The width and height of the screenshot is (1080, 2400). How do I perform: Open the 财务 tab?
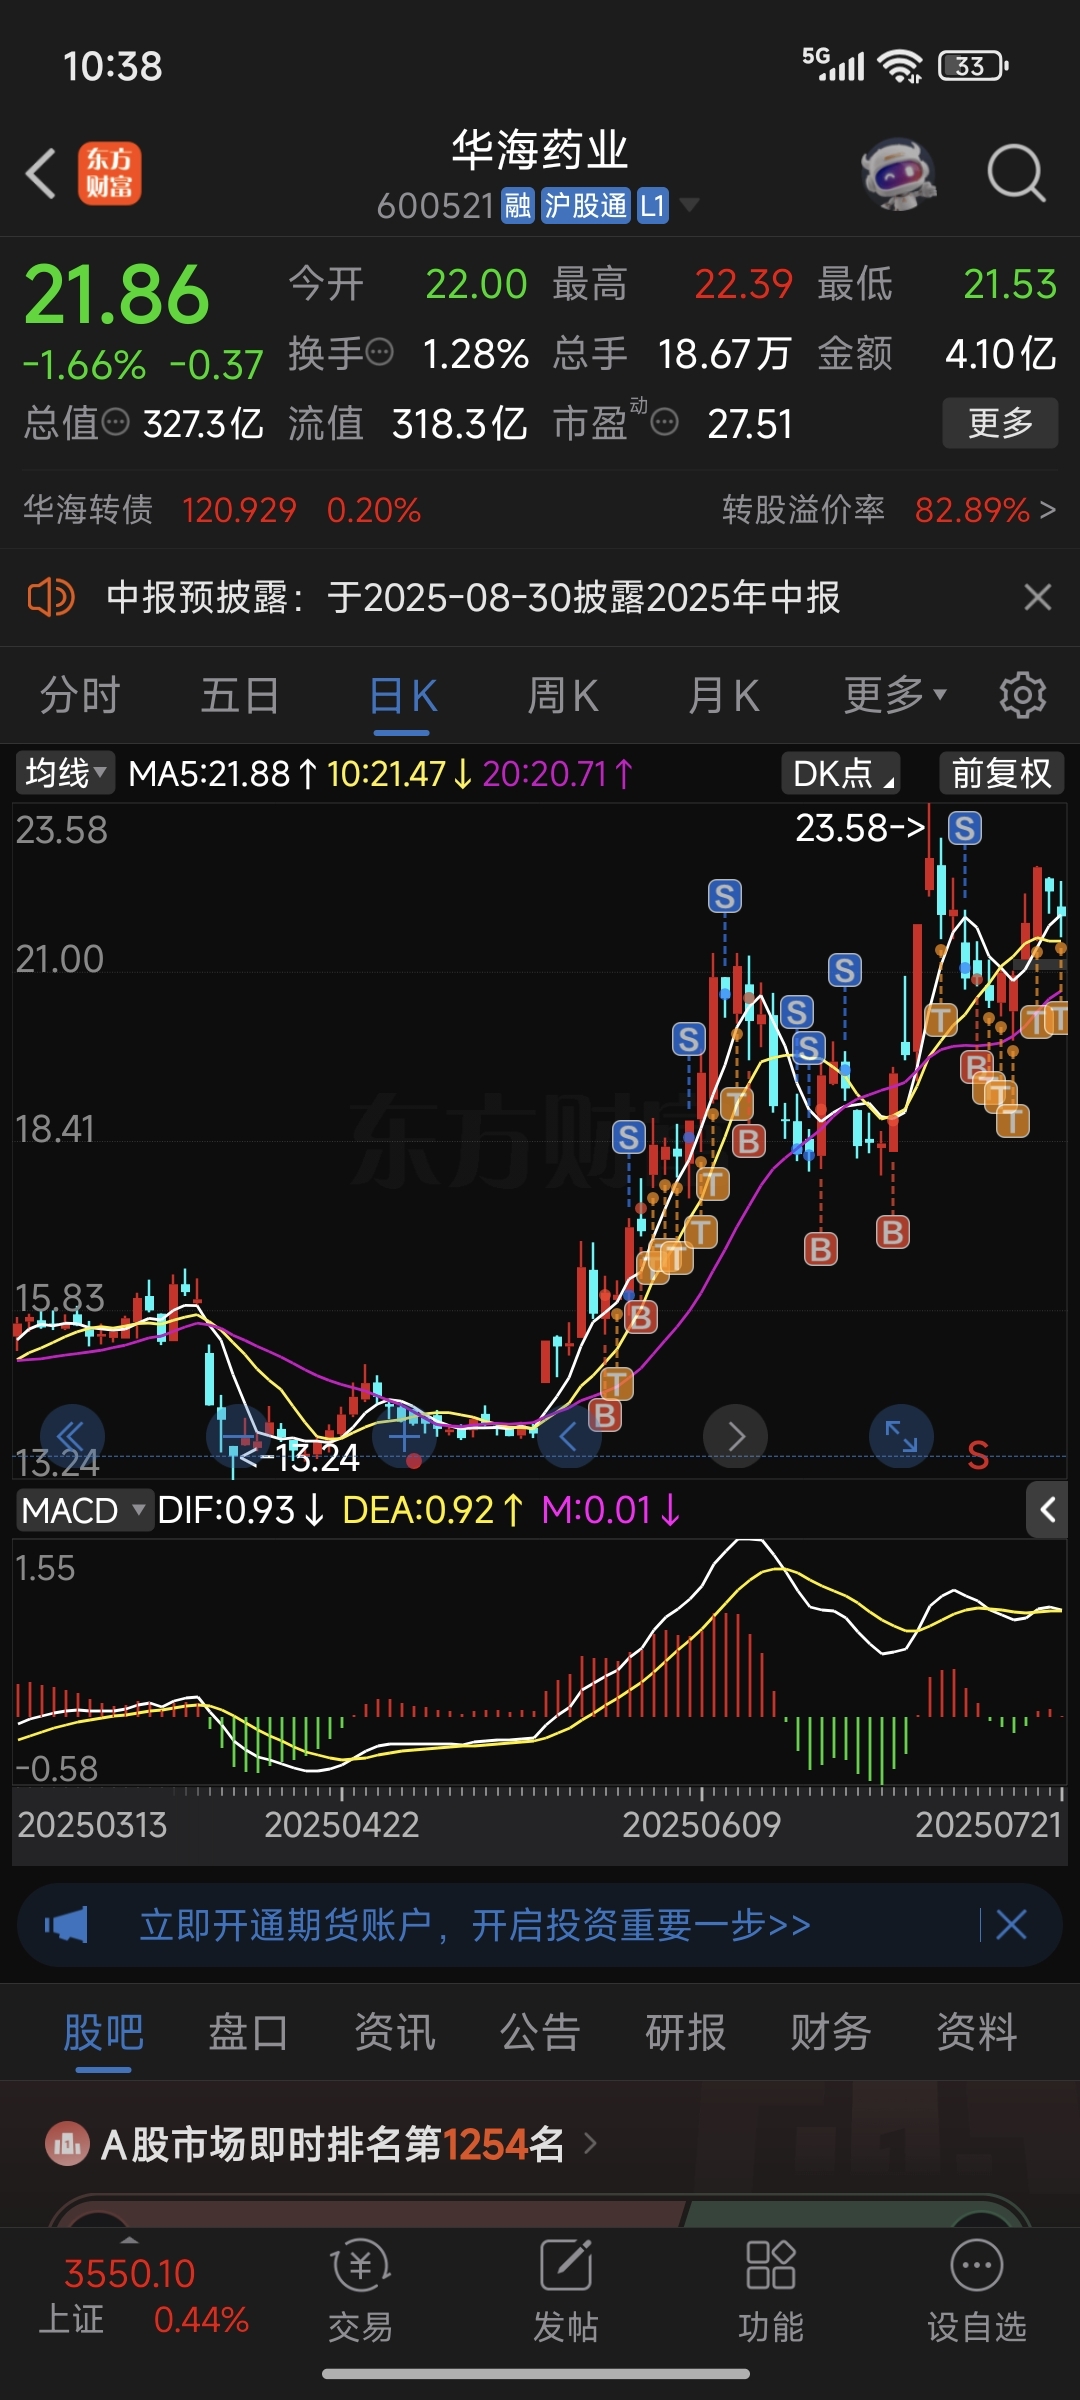pos(831,2033)
